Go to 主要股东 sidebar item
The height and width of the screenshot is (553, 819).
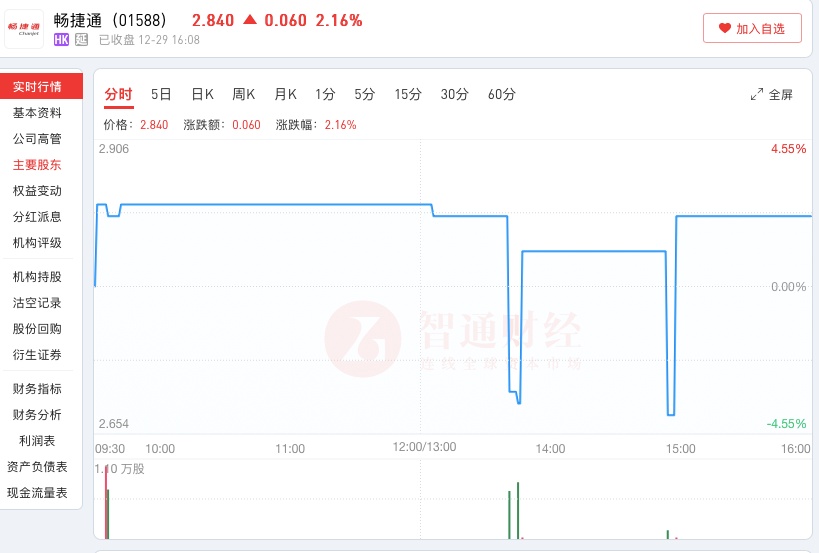[x=37, y=165]
